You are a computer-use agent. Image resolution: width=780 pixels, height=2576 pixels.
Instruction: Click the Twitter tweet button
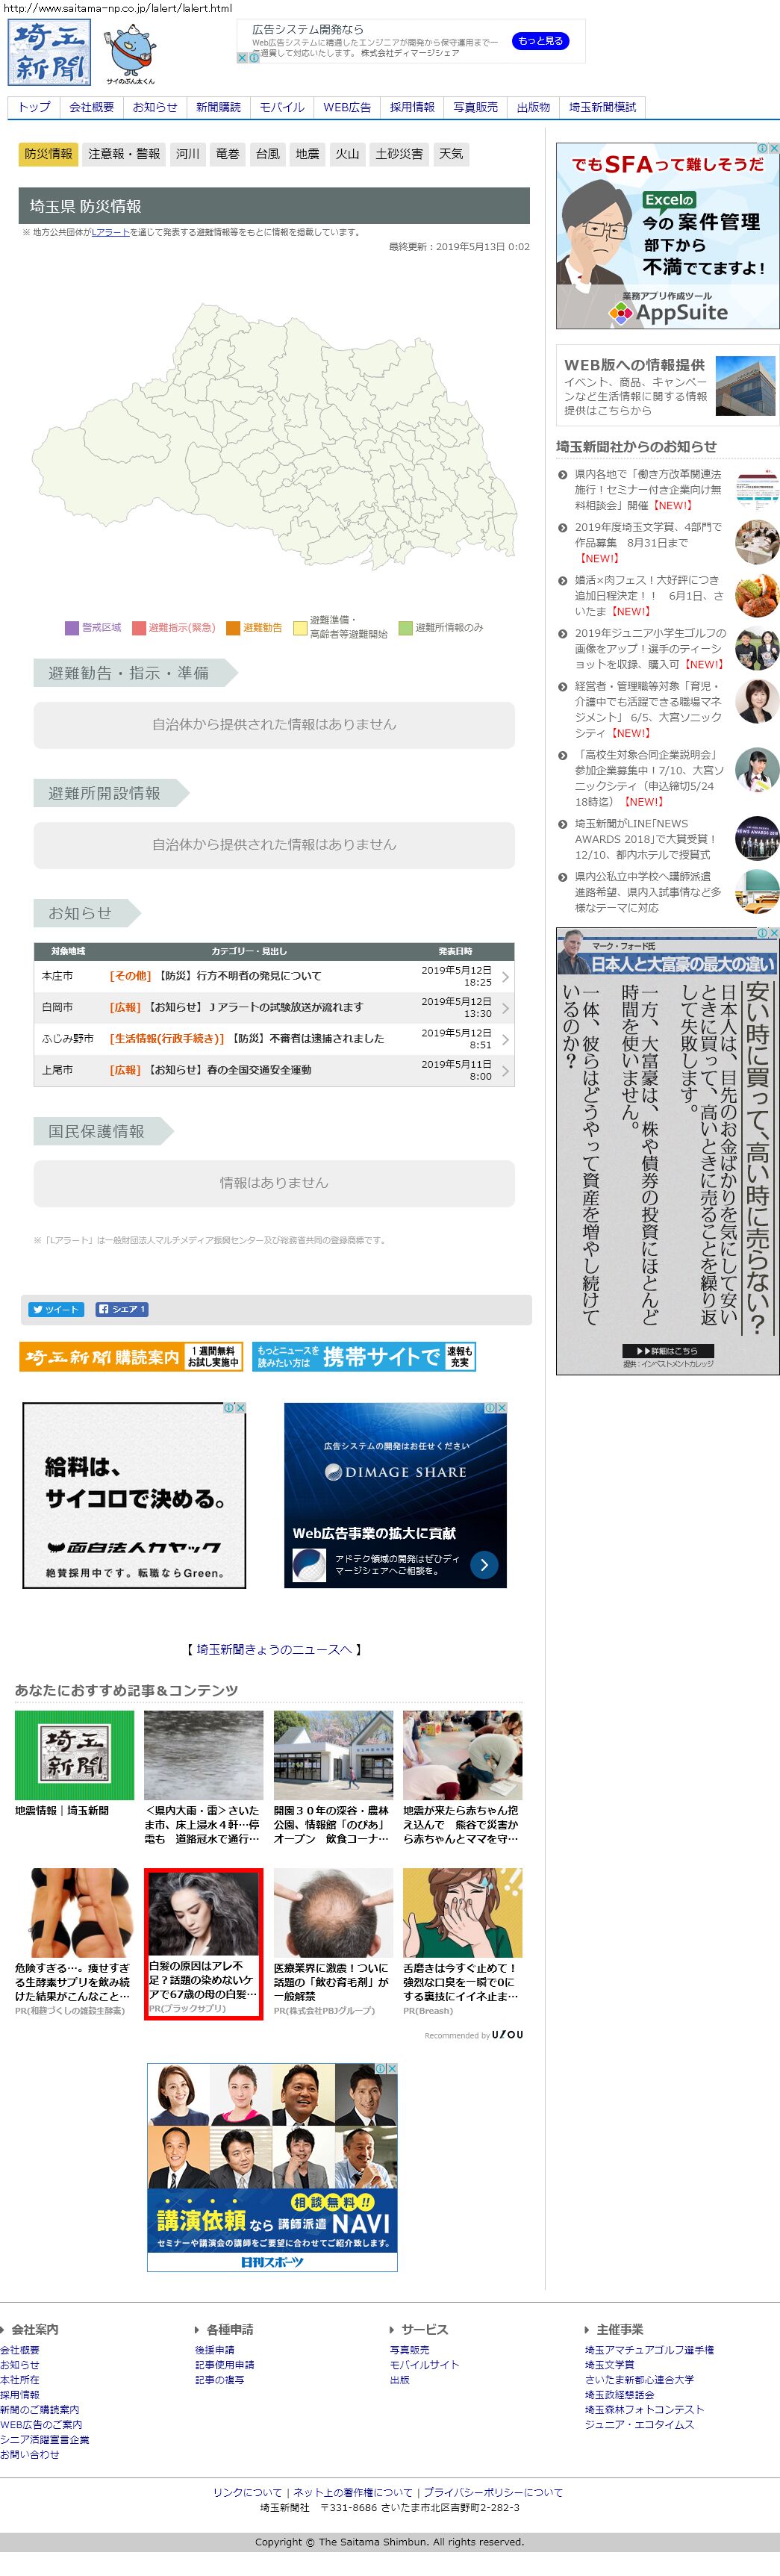pos(55,1309)
